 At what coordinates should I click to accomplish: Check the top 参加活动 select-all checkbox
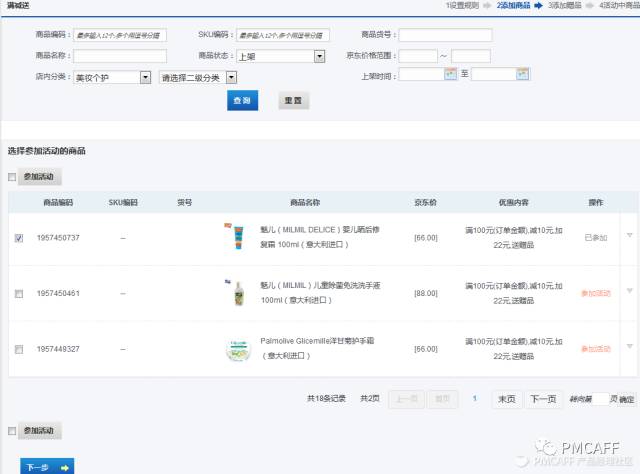pyautogui.click(x=12, y=177)
